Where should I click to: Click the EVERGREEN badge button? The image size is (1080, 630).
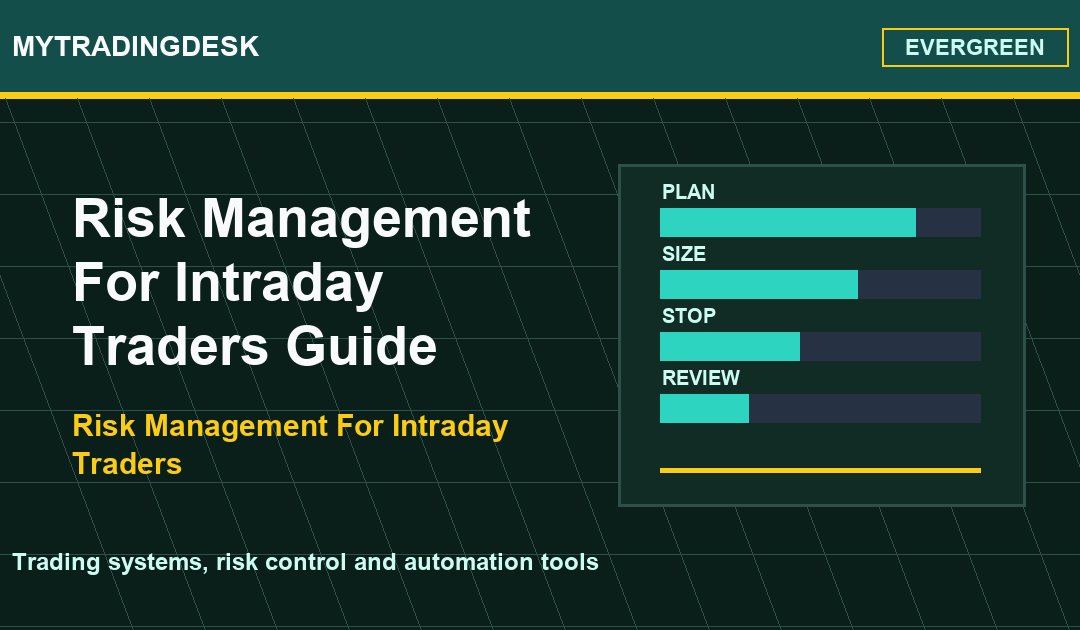(x=975, y=48)
